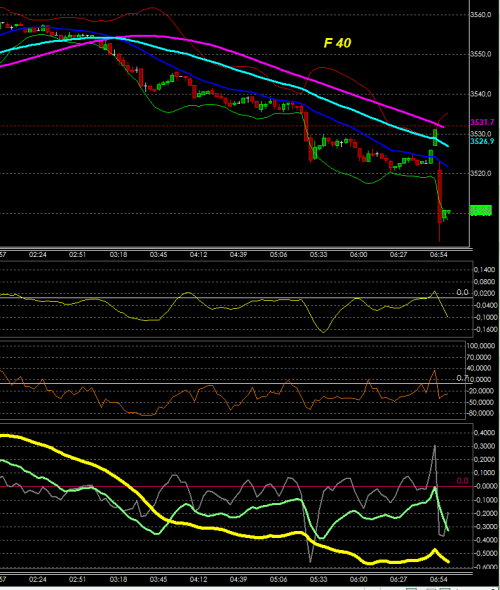Select the green candle touching the cyan average
Image resolution: width=500 pixels, height=590 pixels.
(x=435, y=137)
